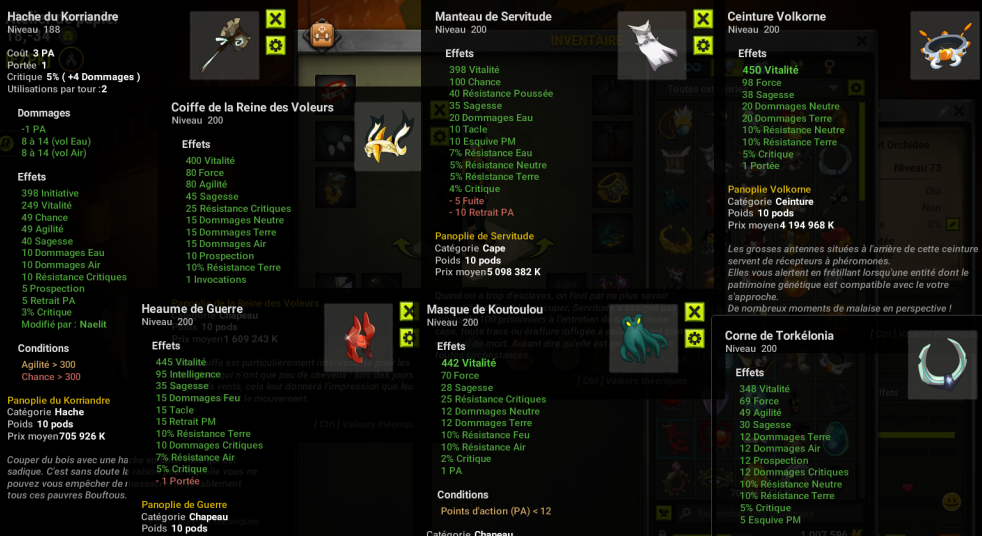Open inventory filter gear beside category dropdown
Screen dimensions: 982x536
click(x=855, y=88)
